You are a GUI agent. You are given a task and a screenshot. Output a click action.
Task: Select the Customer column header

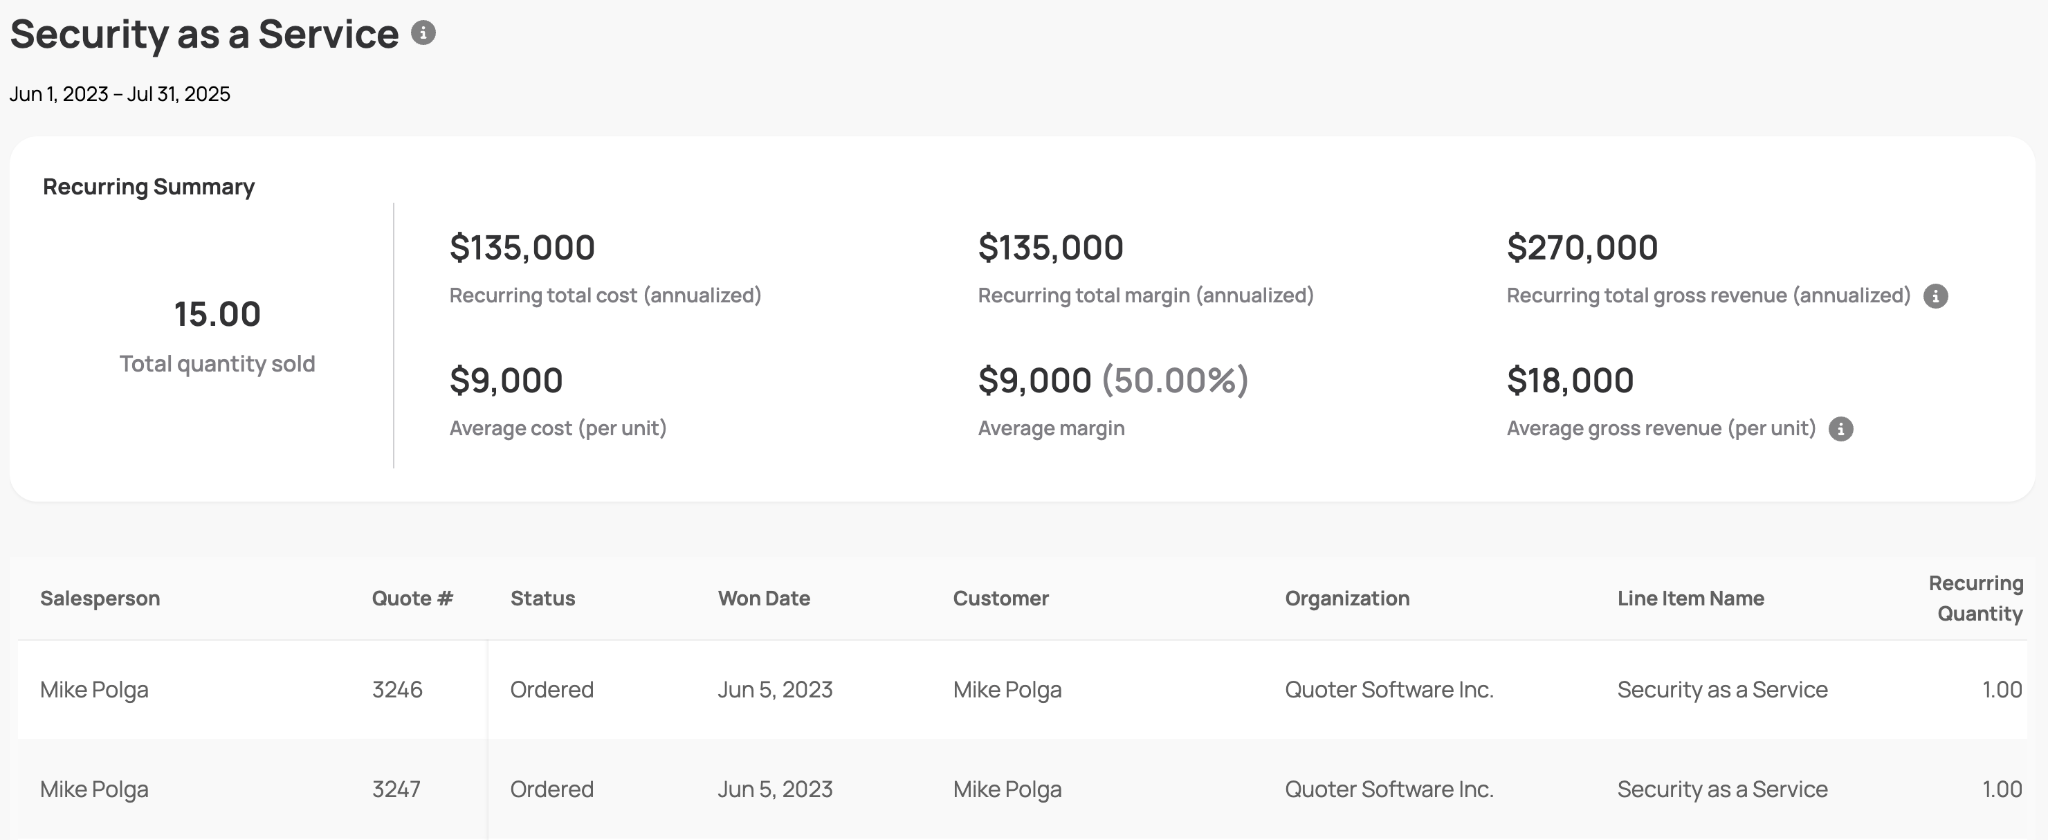coord(1001,598)
